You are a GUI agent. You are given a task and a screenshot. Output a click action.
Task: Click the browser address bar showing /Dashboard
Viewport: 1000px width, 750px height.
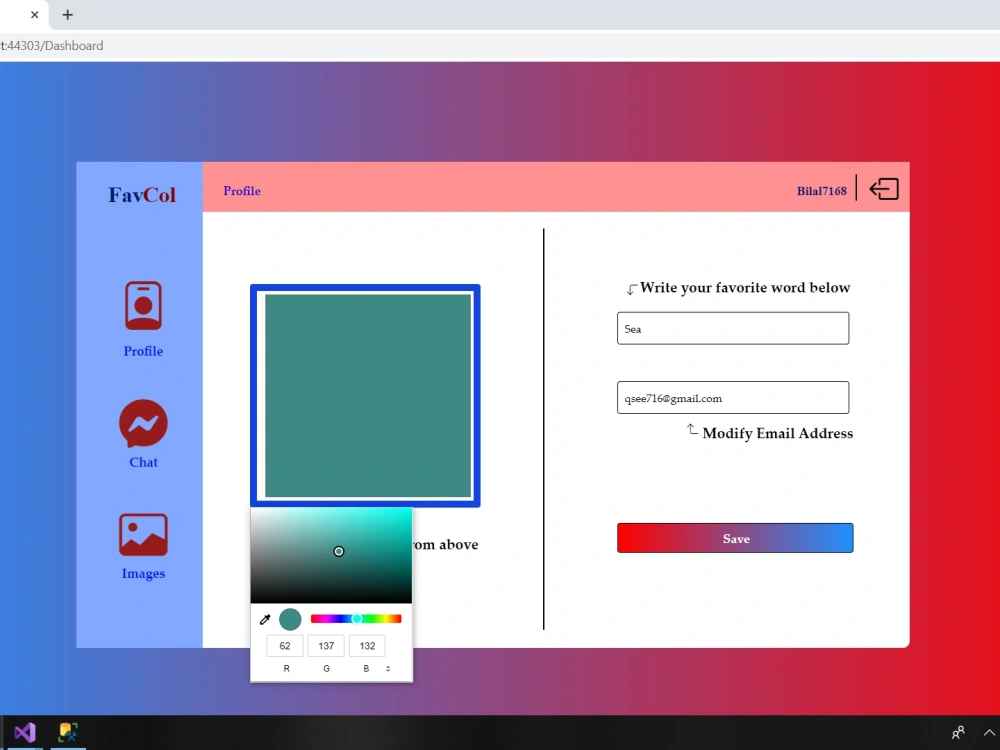500,45
